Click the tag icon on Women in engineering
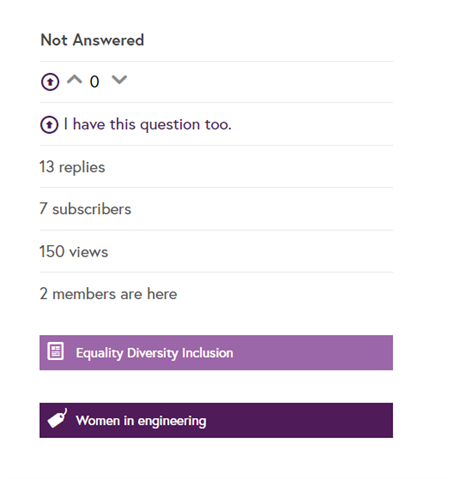453x479 pixels. tap(57, 418)
